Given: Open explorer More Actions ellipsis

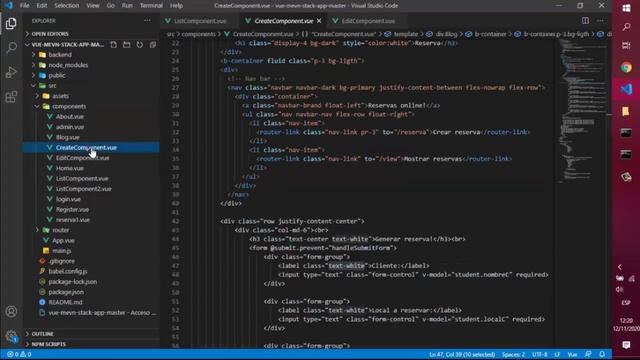Looking at the screenshot, I should click(147, 20).
